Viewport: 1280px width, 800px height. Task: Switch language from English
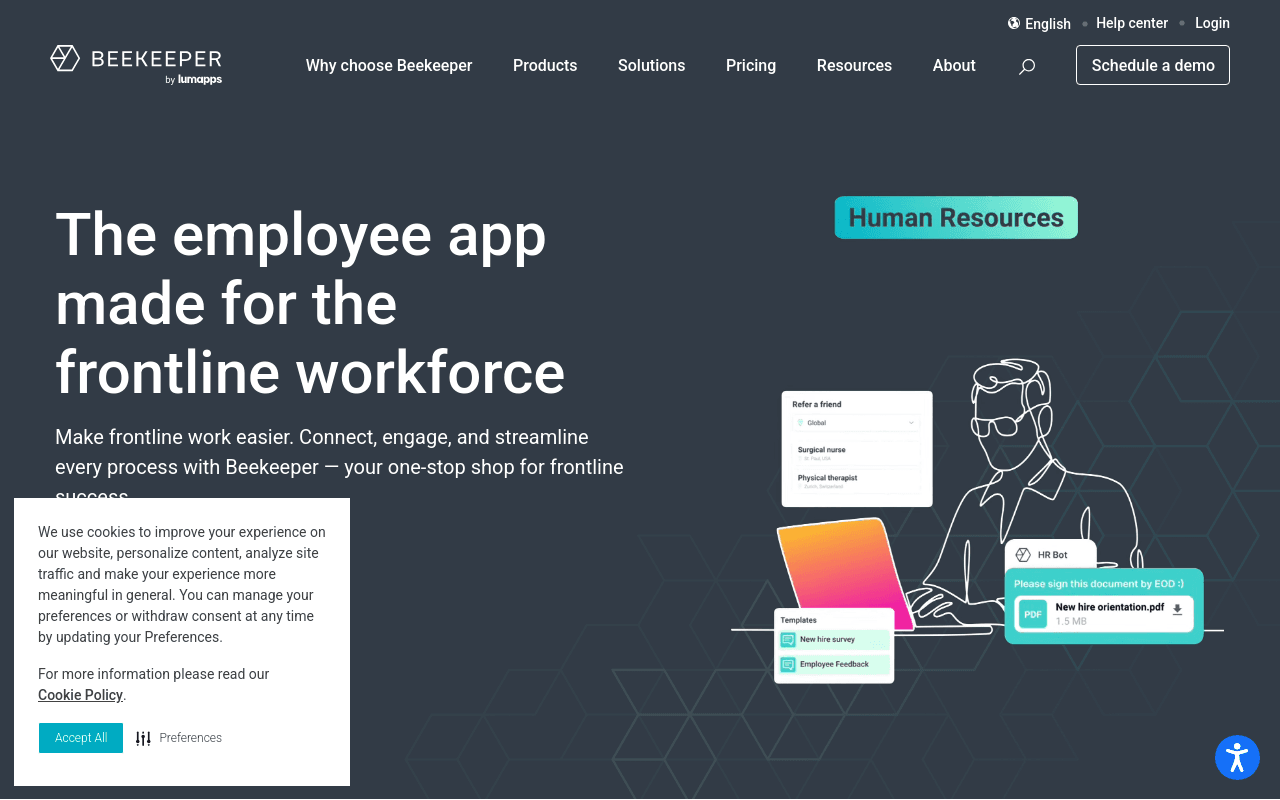1048,23
